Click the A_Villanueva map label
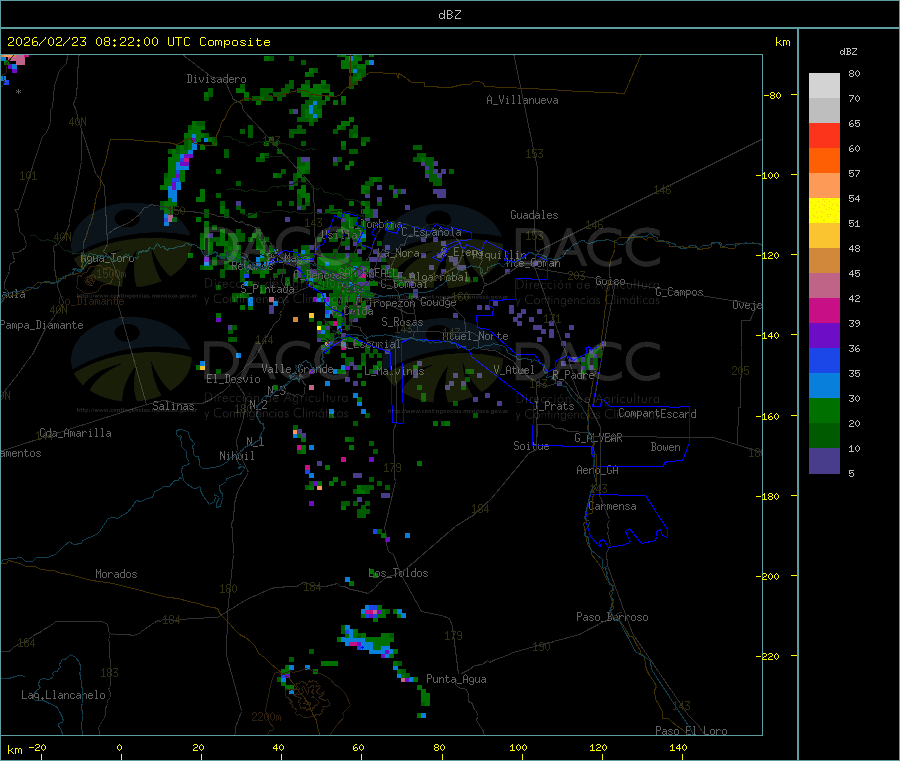This screenshot has height=761, width=900. (x=522, y=100)
